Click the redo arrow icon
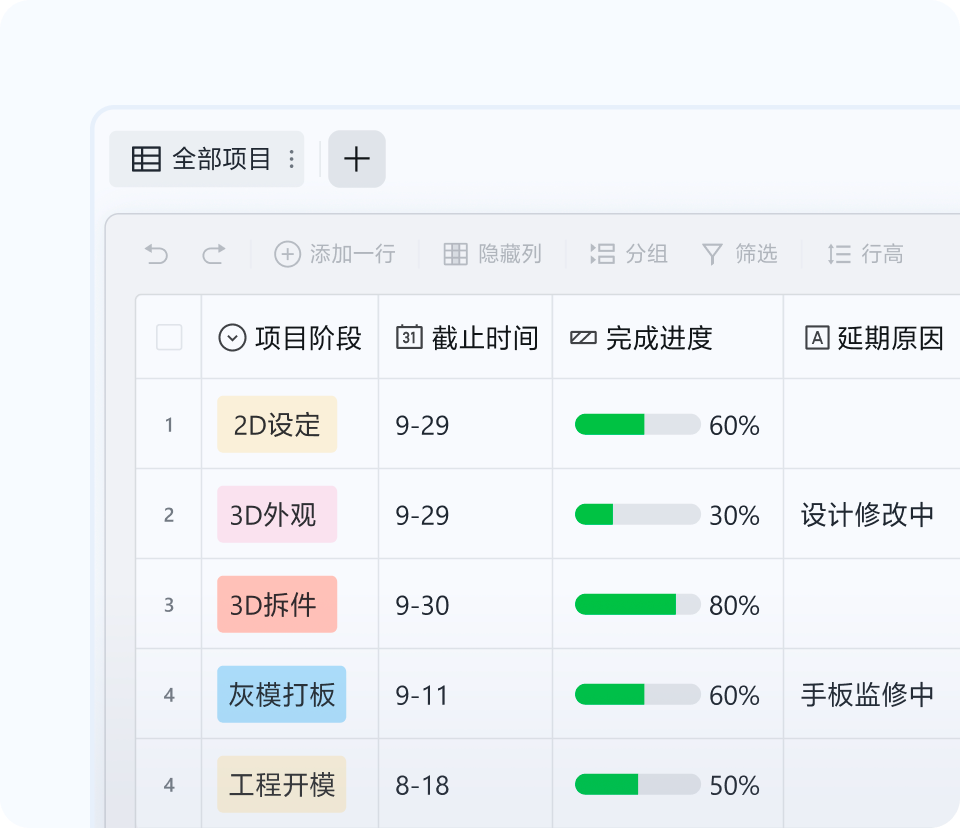Screen dimensions: 960x828 click(x=214, y=254)
